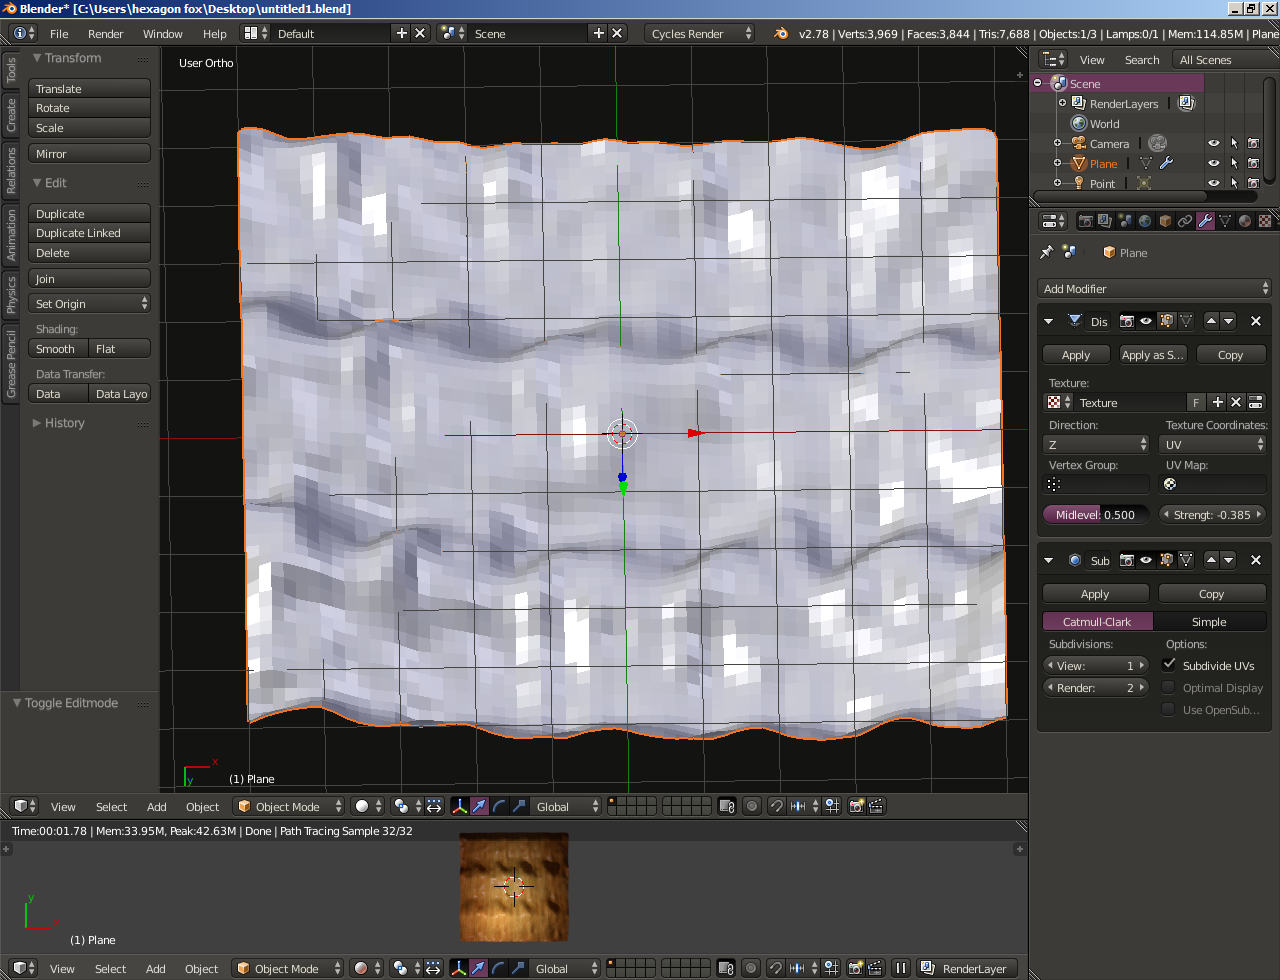
Task: Click the Duplicate Linked button
Action: pyautogui.click(x=90, y=232)
